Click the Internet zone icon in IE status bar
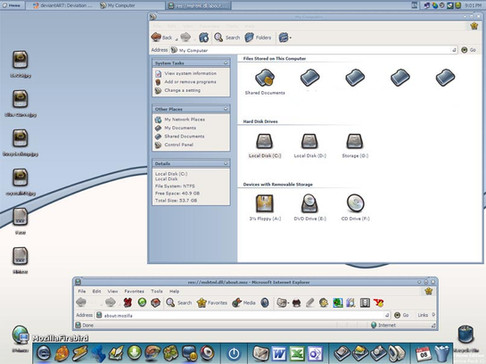Image resolution: width=486 pixels, height=364 pixels. 374,325
